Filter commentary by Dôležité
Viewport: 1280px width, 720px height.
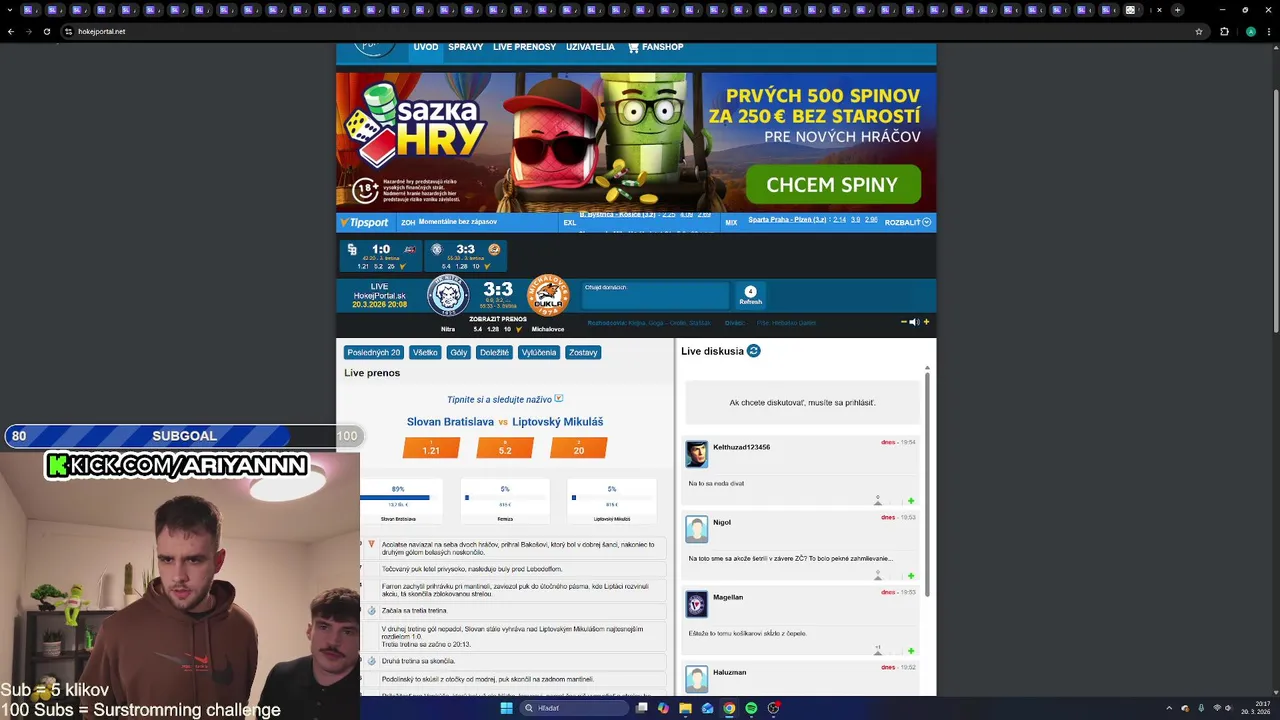(x=494, y=352)
